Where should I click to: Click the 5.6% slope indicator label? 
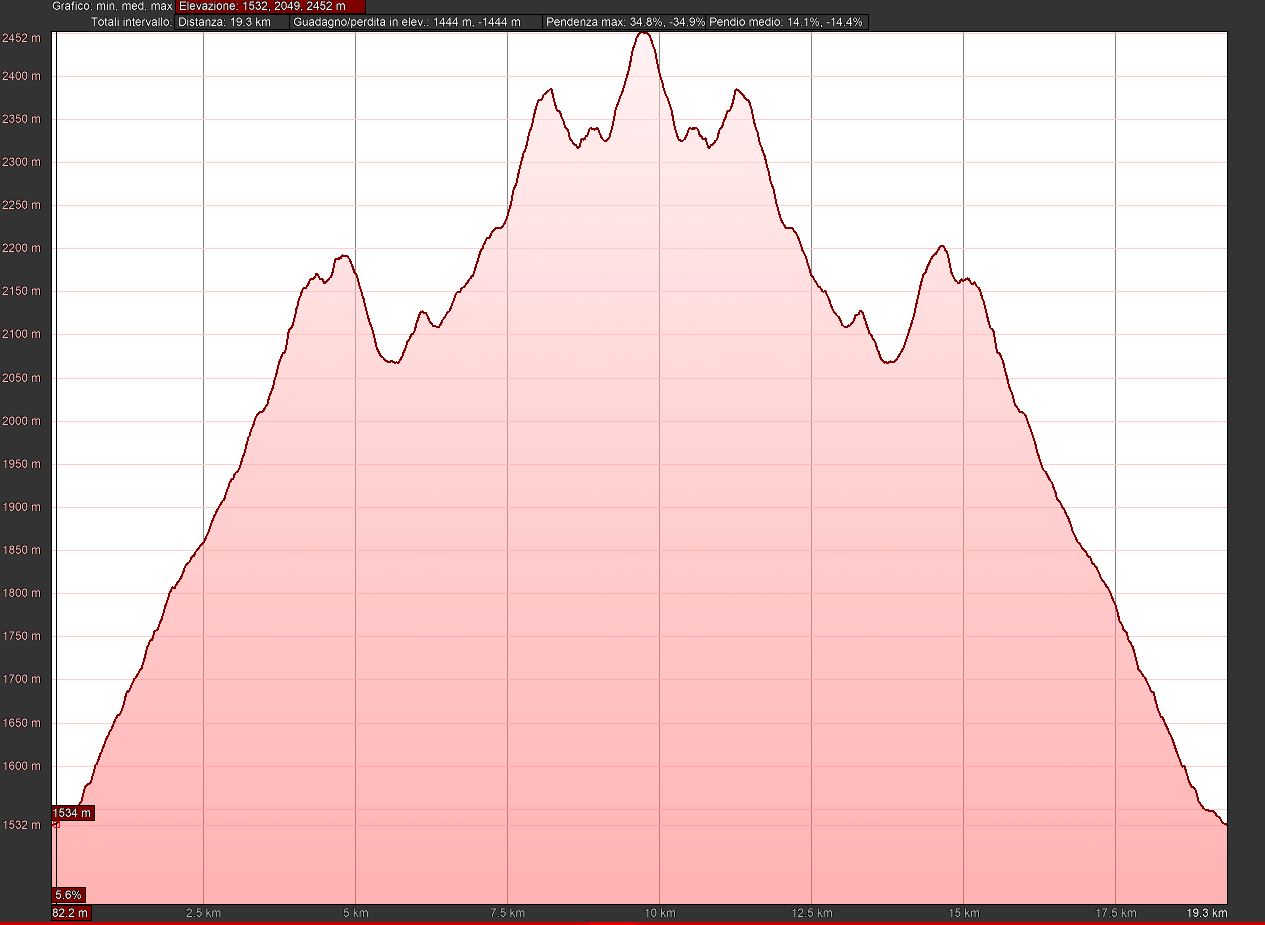click(68, 895)
